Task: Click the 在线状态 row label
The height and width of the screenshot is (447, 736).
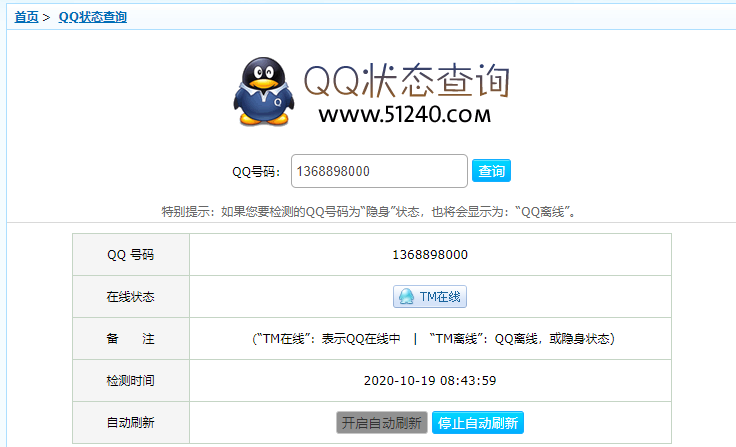Action: point(130,297)
